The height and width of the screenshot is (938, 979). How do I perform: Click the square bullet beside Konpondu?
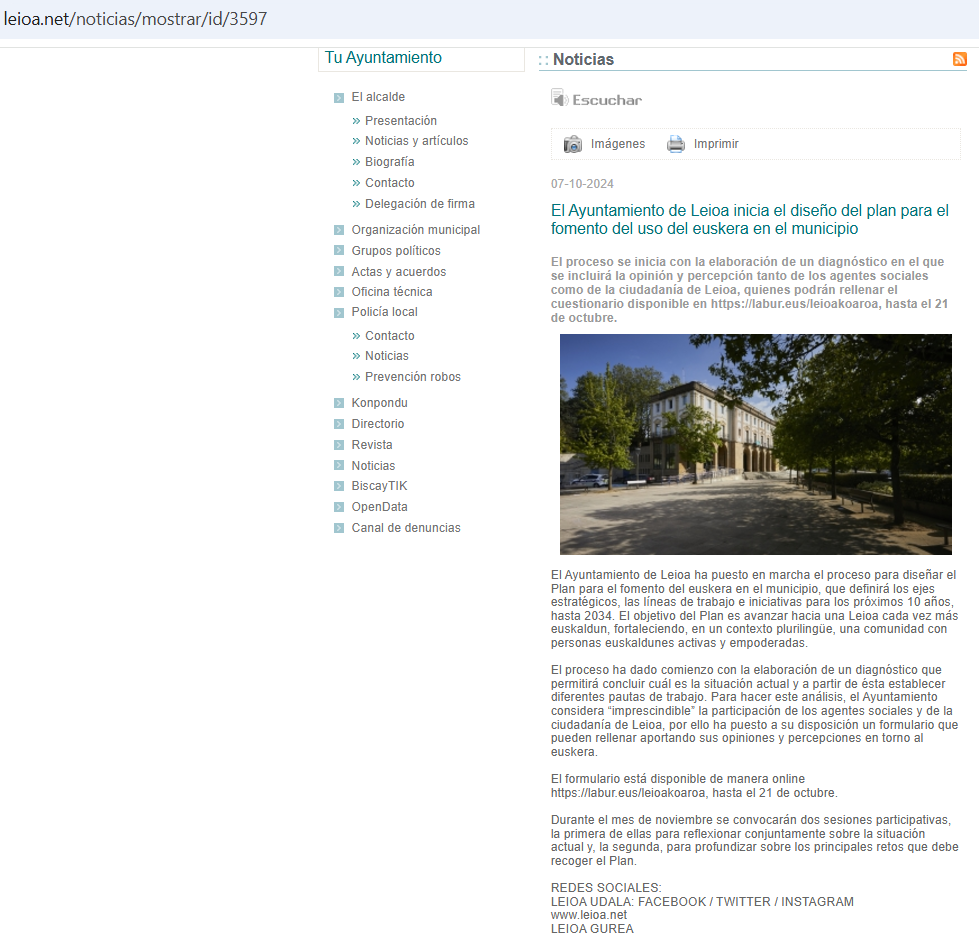tap(339, 404)
